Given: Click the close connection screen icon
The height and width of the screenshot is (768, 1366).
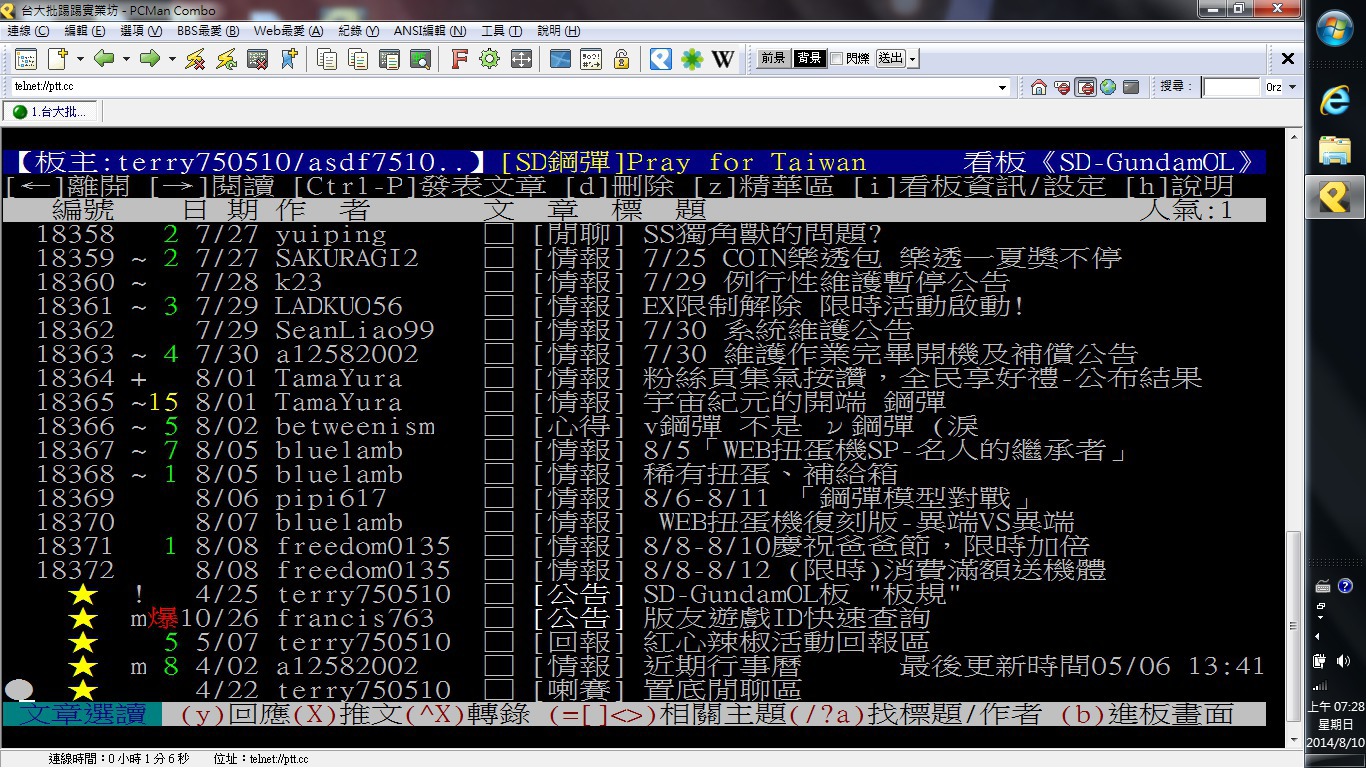Looking at the screenshot, I should [x=257, y=59].
